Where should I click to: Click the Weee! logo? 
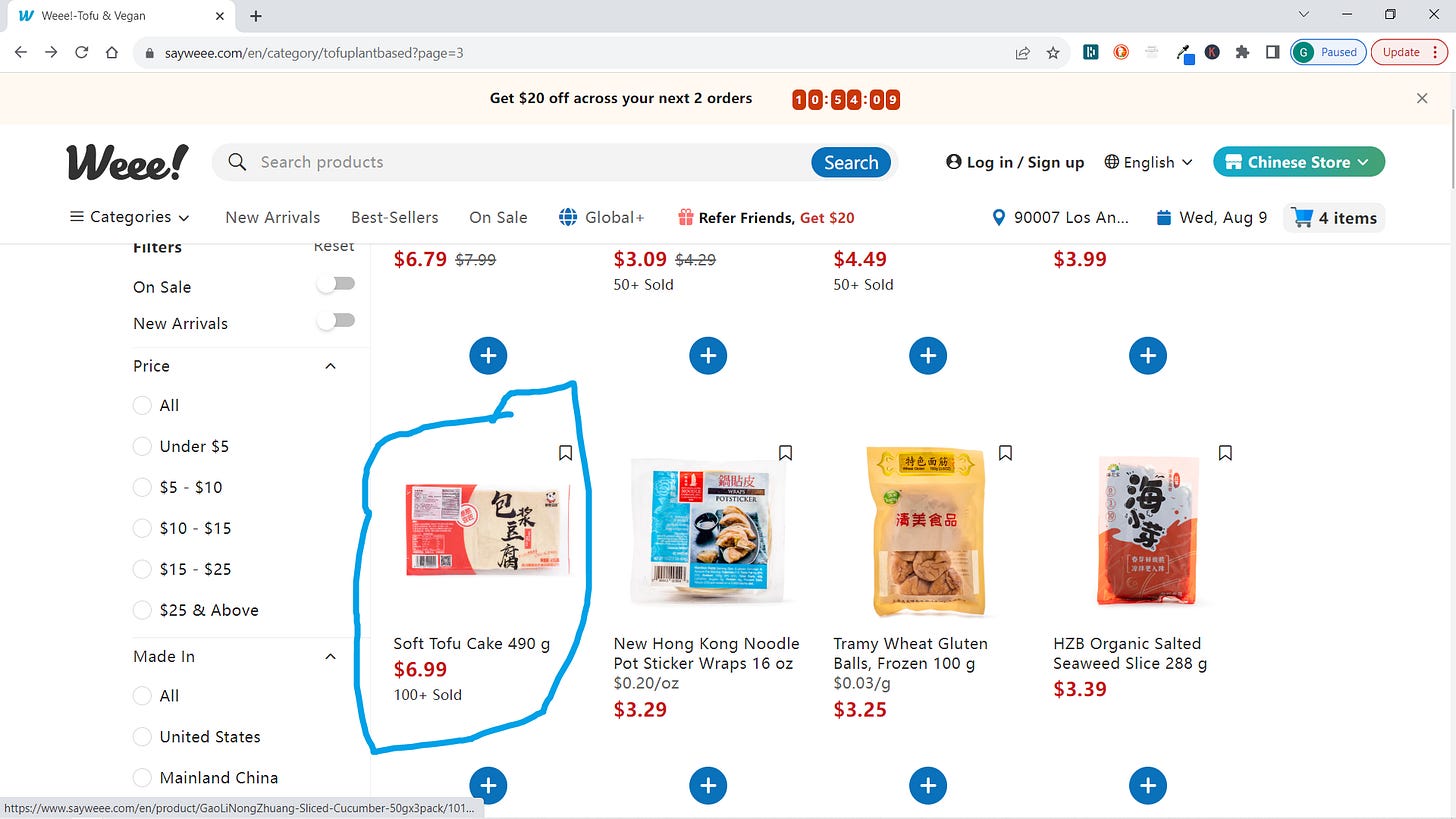(127, 162)
